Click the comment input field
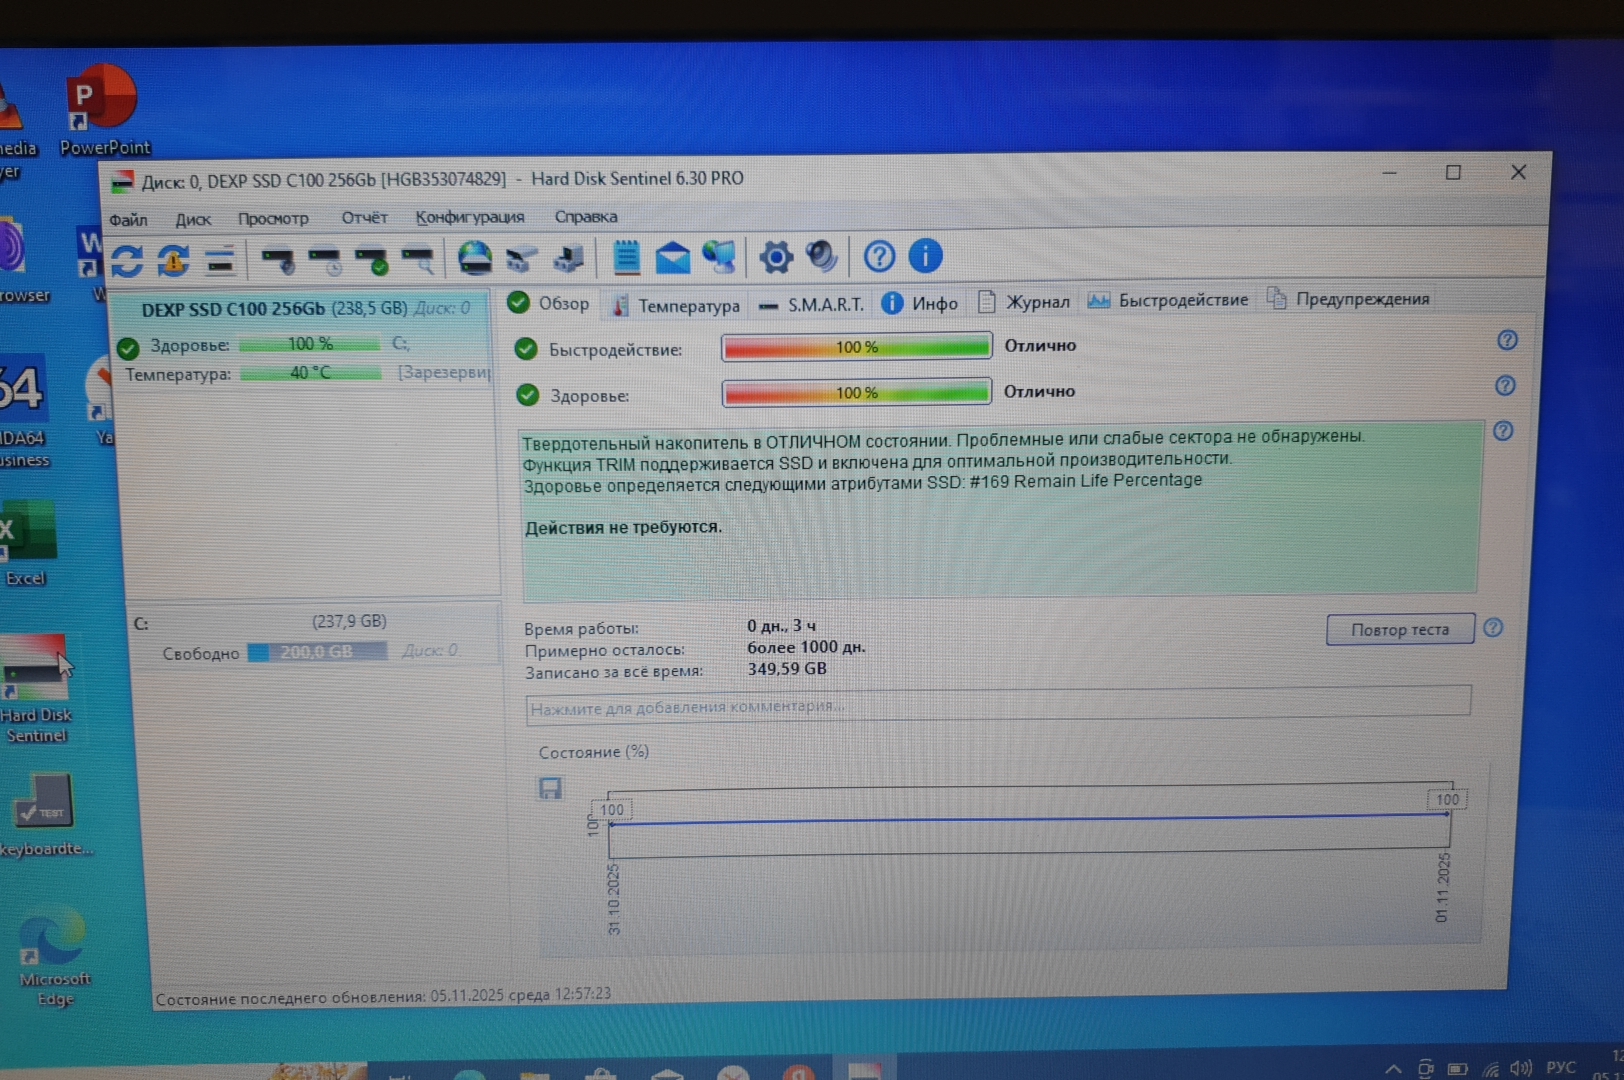 coord(997,706)
